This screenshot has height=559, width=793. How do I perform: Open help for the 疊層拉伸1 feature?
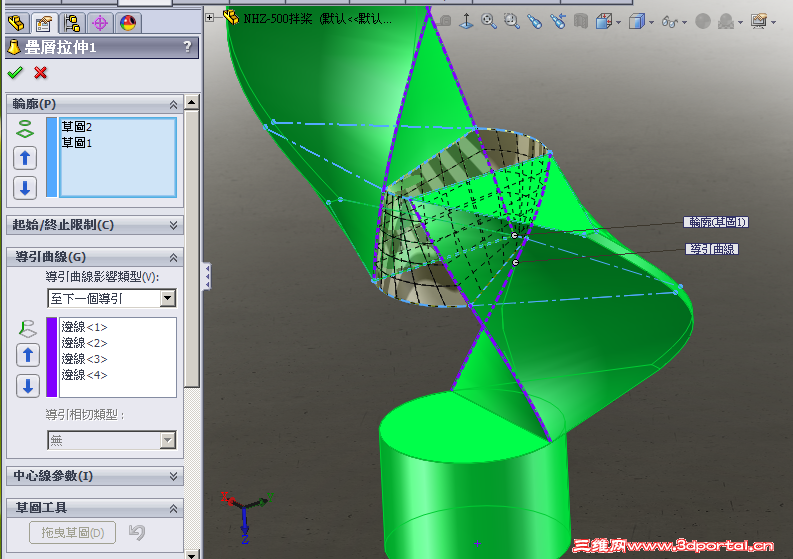coord(187,47)
